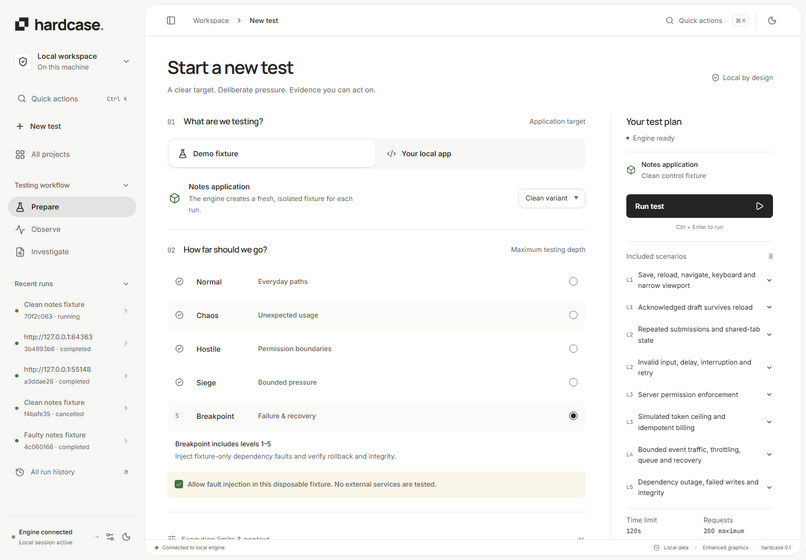Click the Chaos level check icon

[179, 315]
